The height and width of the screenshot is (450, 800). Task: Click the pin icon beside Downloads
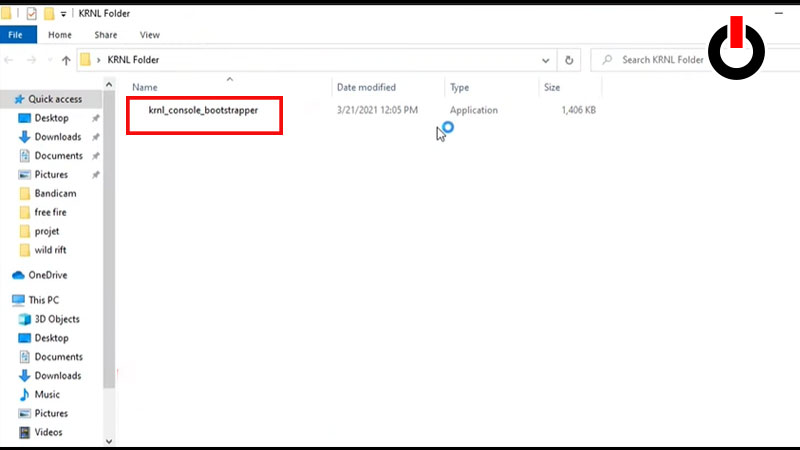click(95, 137)
